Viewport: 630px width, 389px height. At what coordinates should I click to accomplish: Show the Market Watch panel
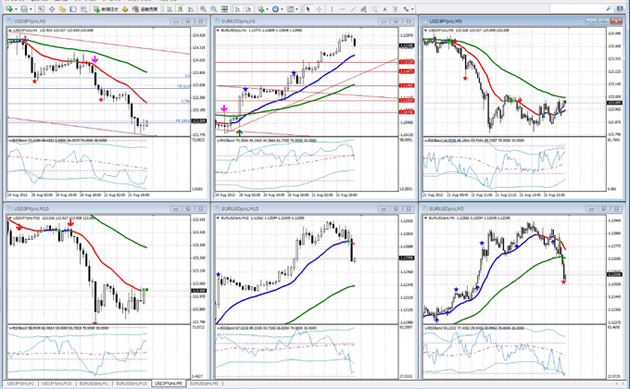coord(41,9)
